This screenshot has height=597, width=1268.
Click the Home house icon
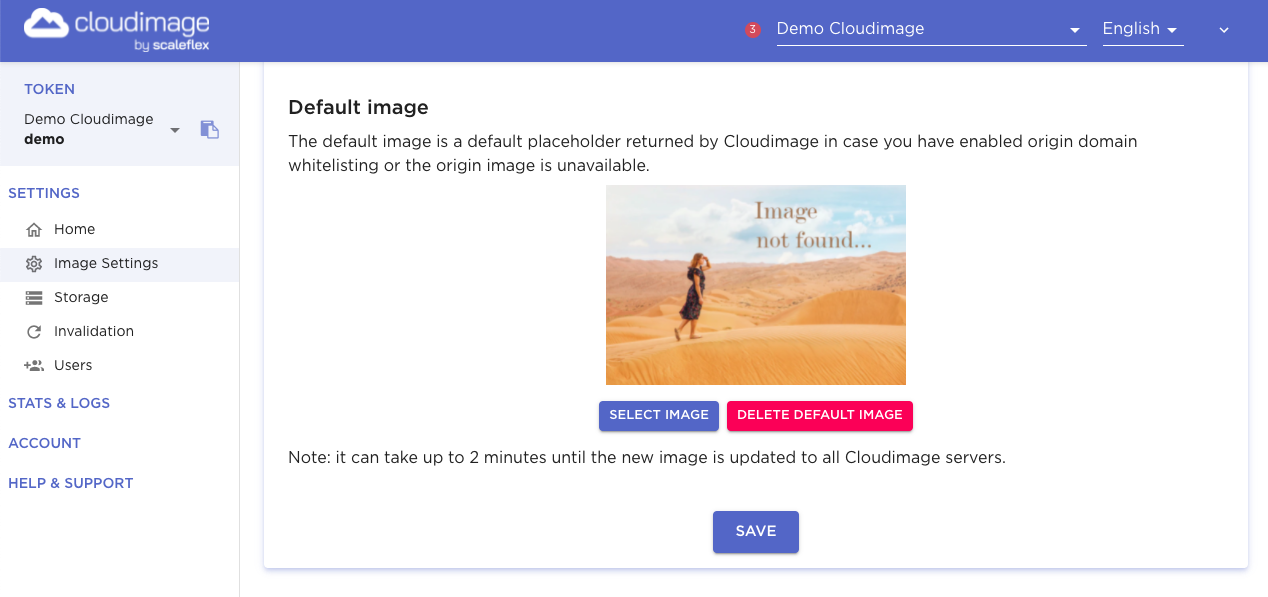click(x=34, y=230)
